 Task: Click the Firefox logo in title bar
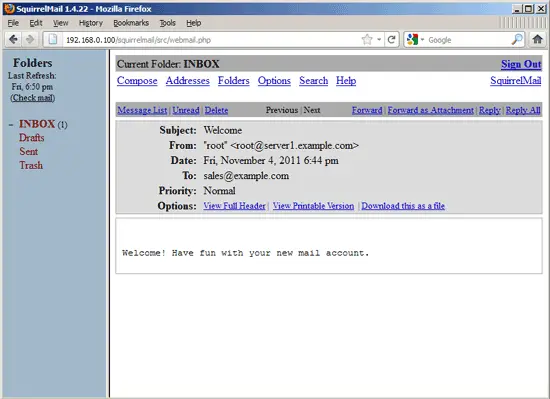coord(9,8)
